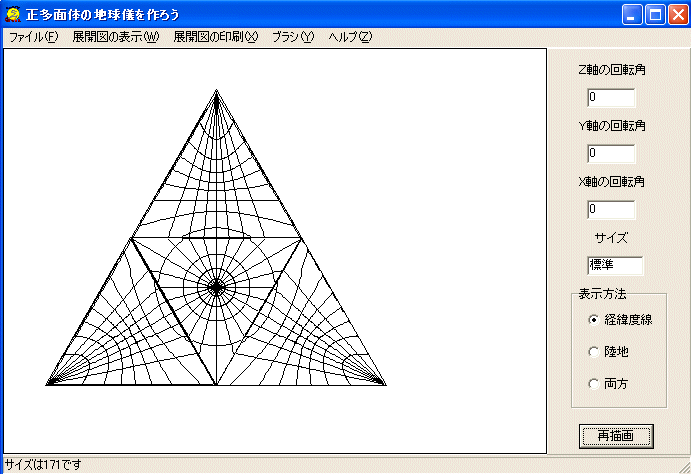
Task: Click the Y軸の回転角 input field
Action: click(x=611, y=154)
